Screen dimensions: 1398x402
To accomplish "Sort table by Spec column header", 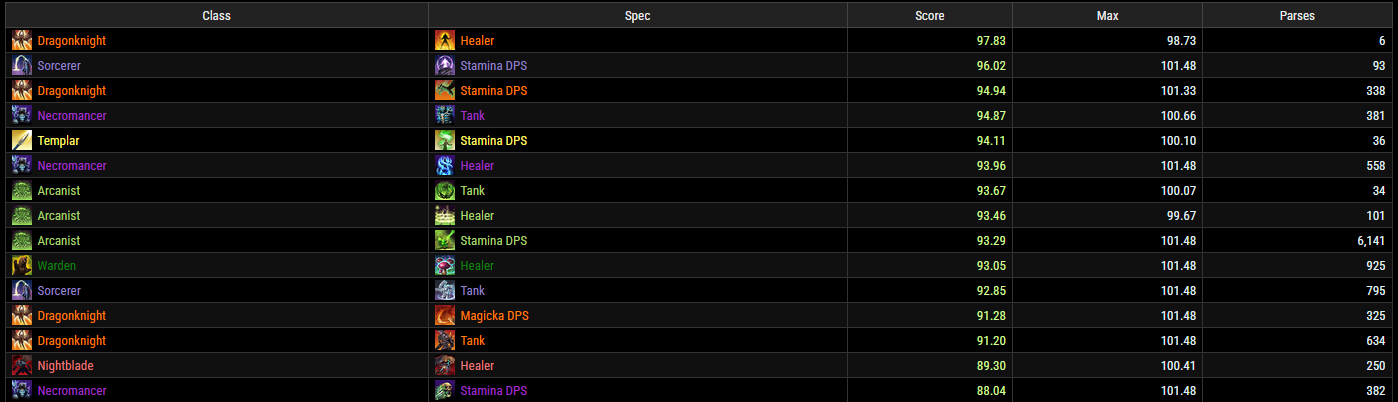I will pyautogui.click(x=638, y=16).
